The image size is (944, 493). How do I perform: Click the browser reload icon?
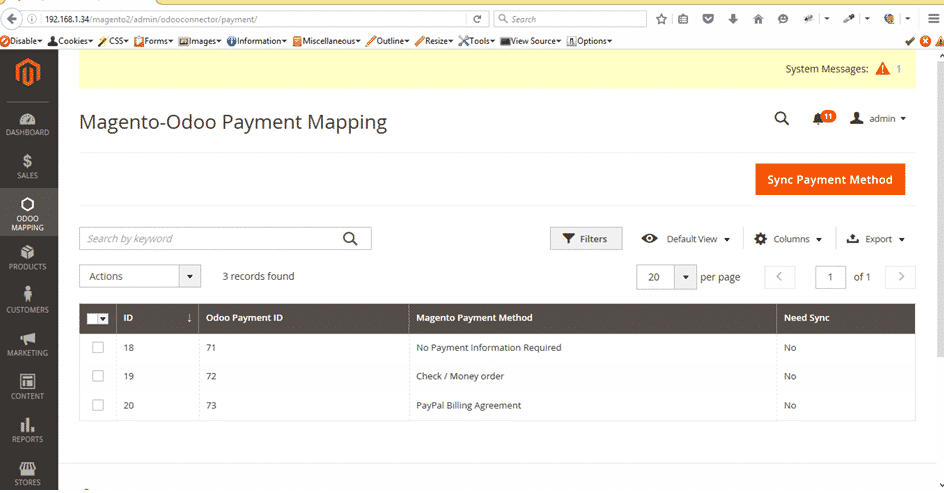477,19
